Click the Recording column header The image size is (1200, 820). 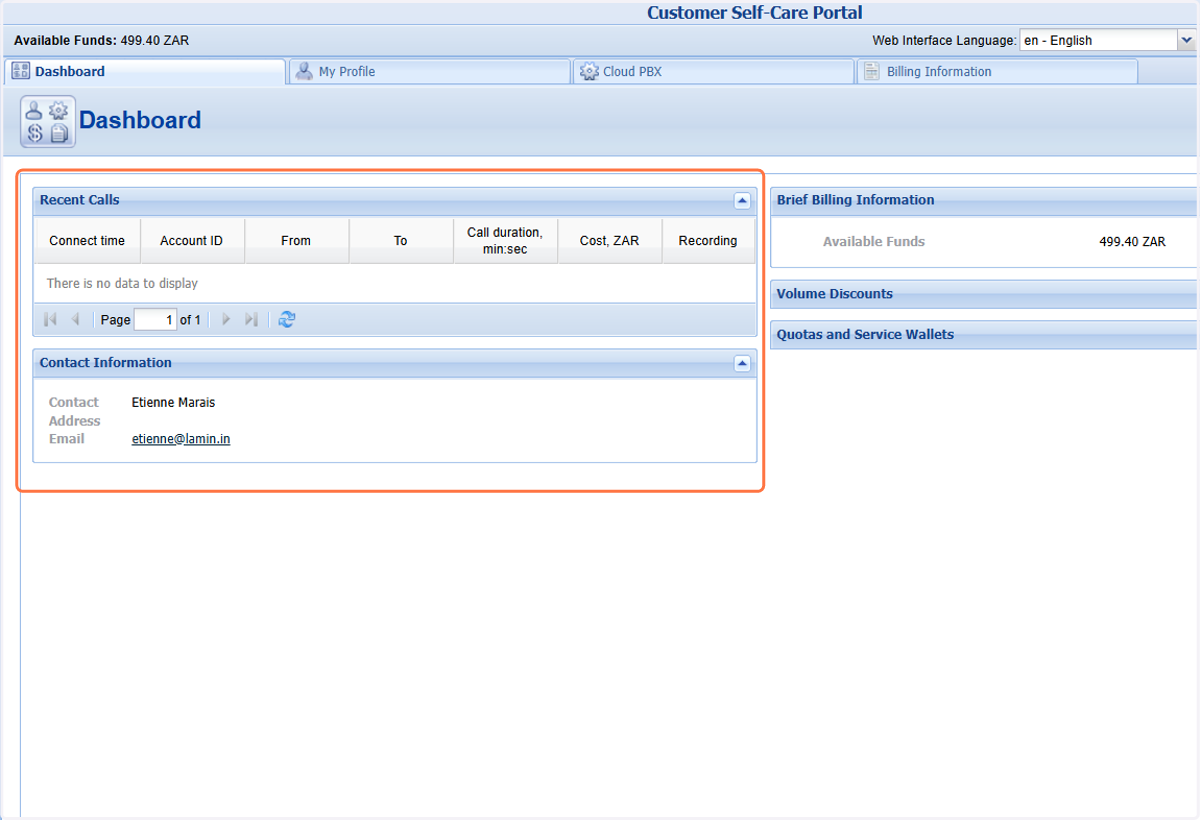(708, 241)
